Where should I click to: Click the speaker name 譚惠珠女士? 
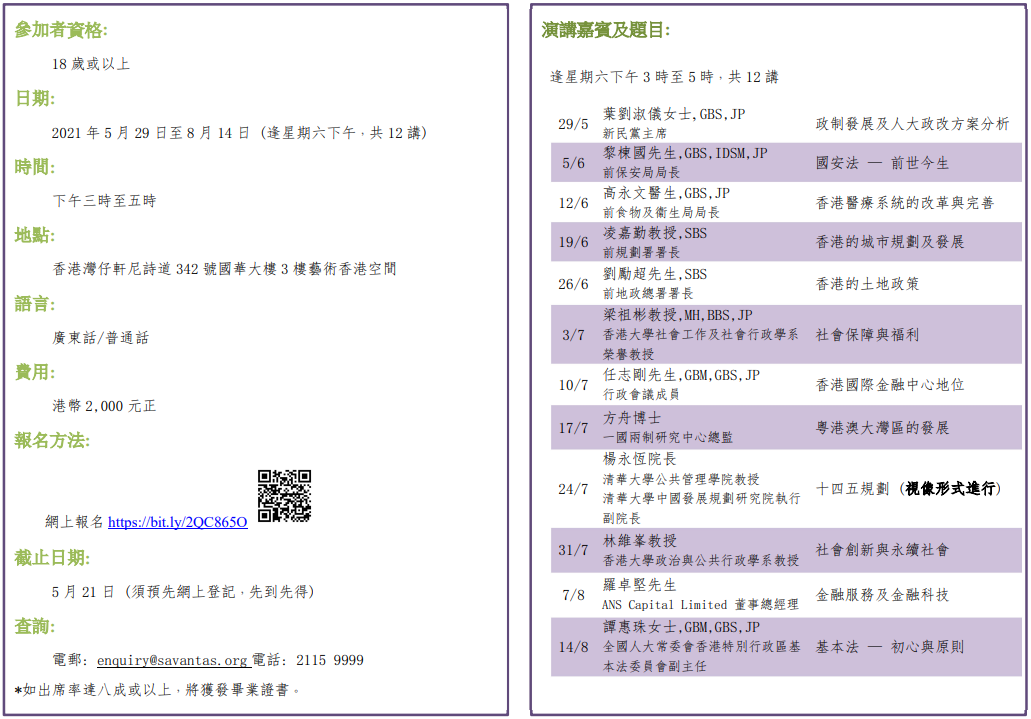(x=641, y=627)
